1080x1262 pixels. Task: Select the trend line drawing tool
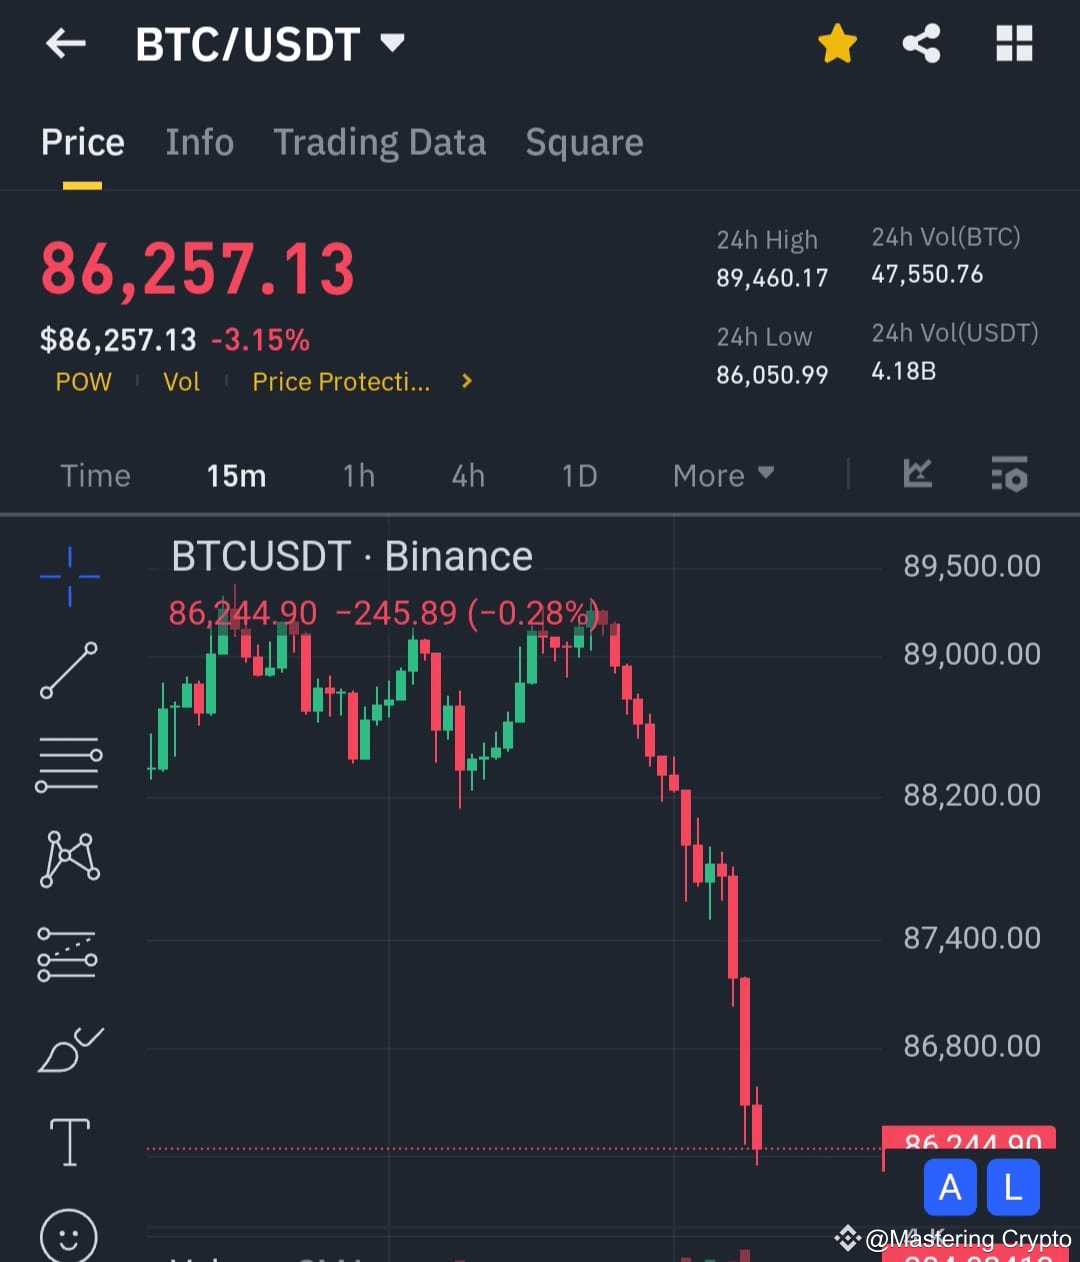pyautogui.click(x=69, y=672)
